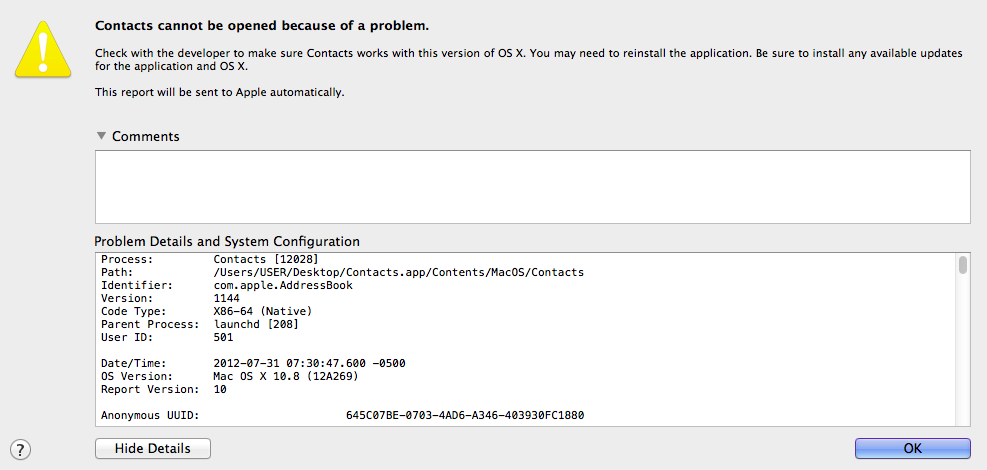Focus the Comments text box
This screenshot has height=470, width=987.
(532, 186)
